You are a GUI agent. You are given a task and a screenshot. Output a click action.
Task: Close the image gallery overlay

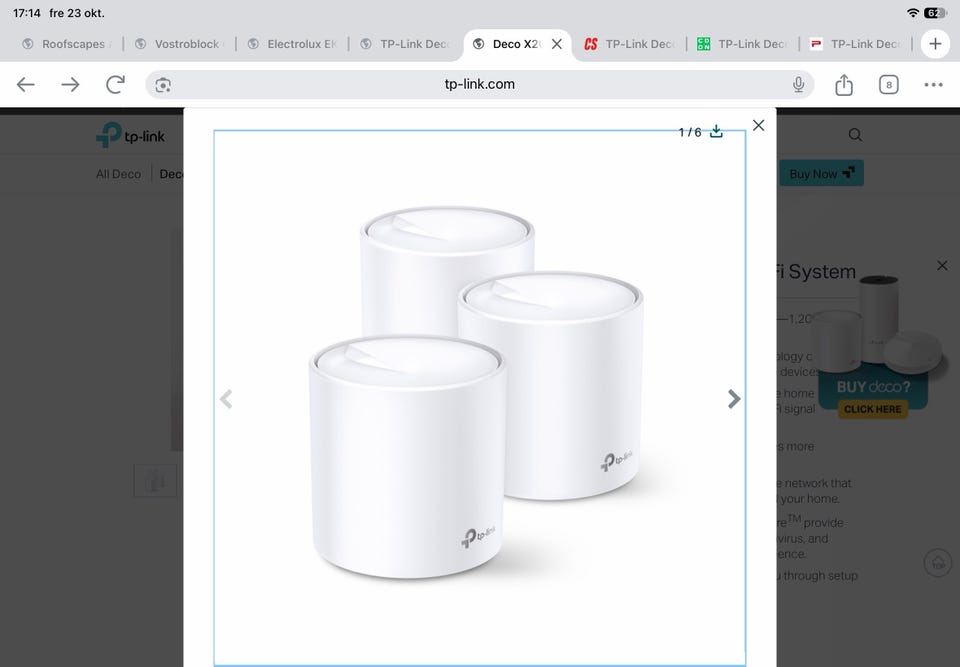759,126
